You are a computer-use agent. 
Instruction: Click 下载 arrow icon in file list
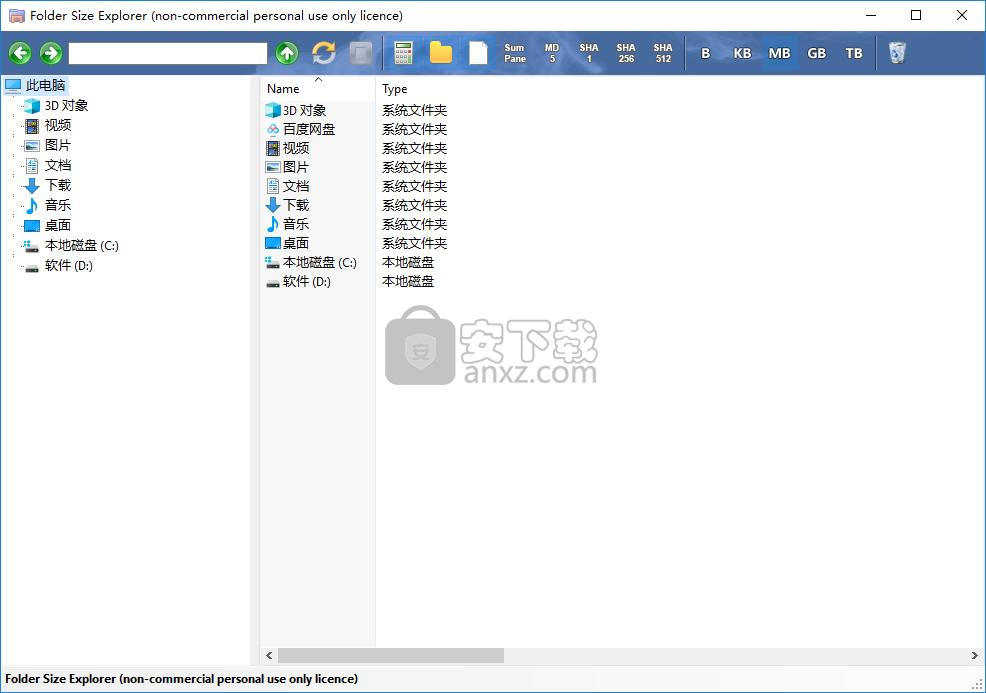click(272, 205)
